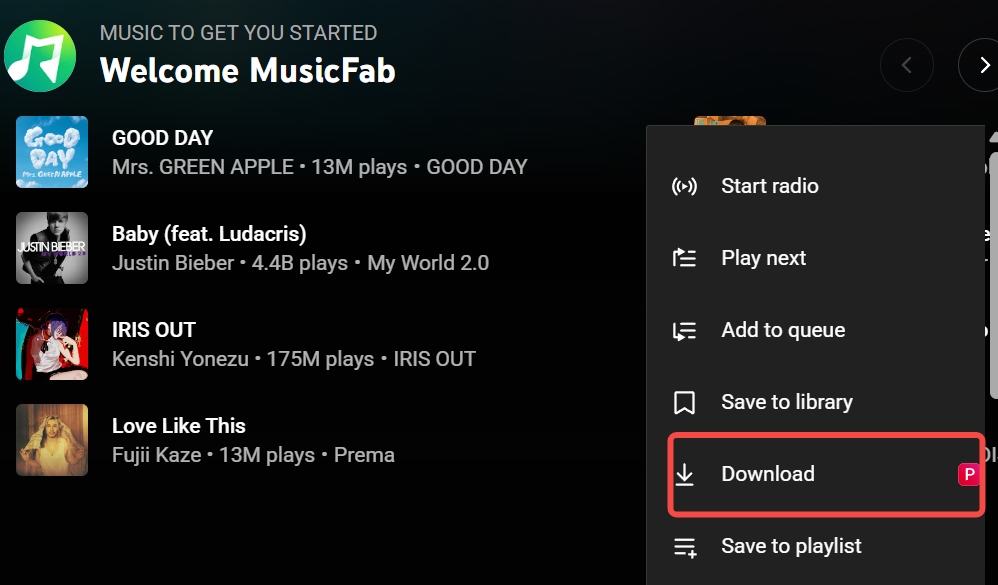Screen dimensions: 998x585
Task: Open the song Love Like This
Action: pyautogui.click(x=178, y=425)
